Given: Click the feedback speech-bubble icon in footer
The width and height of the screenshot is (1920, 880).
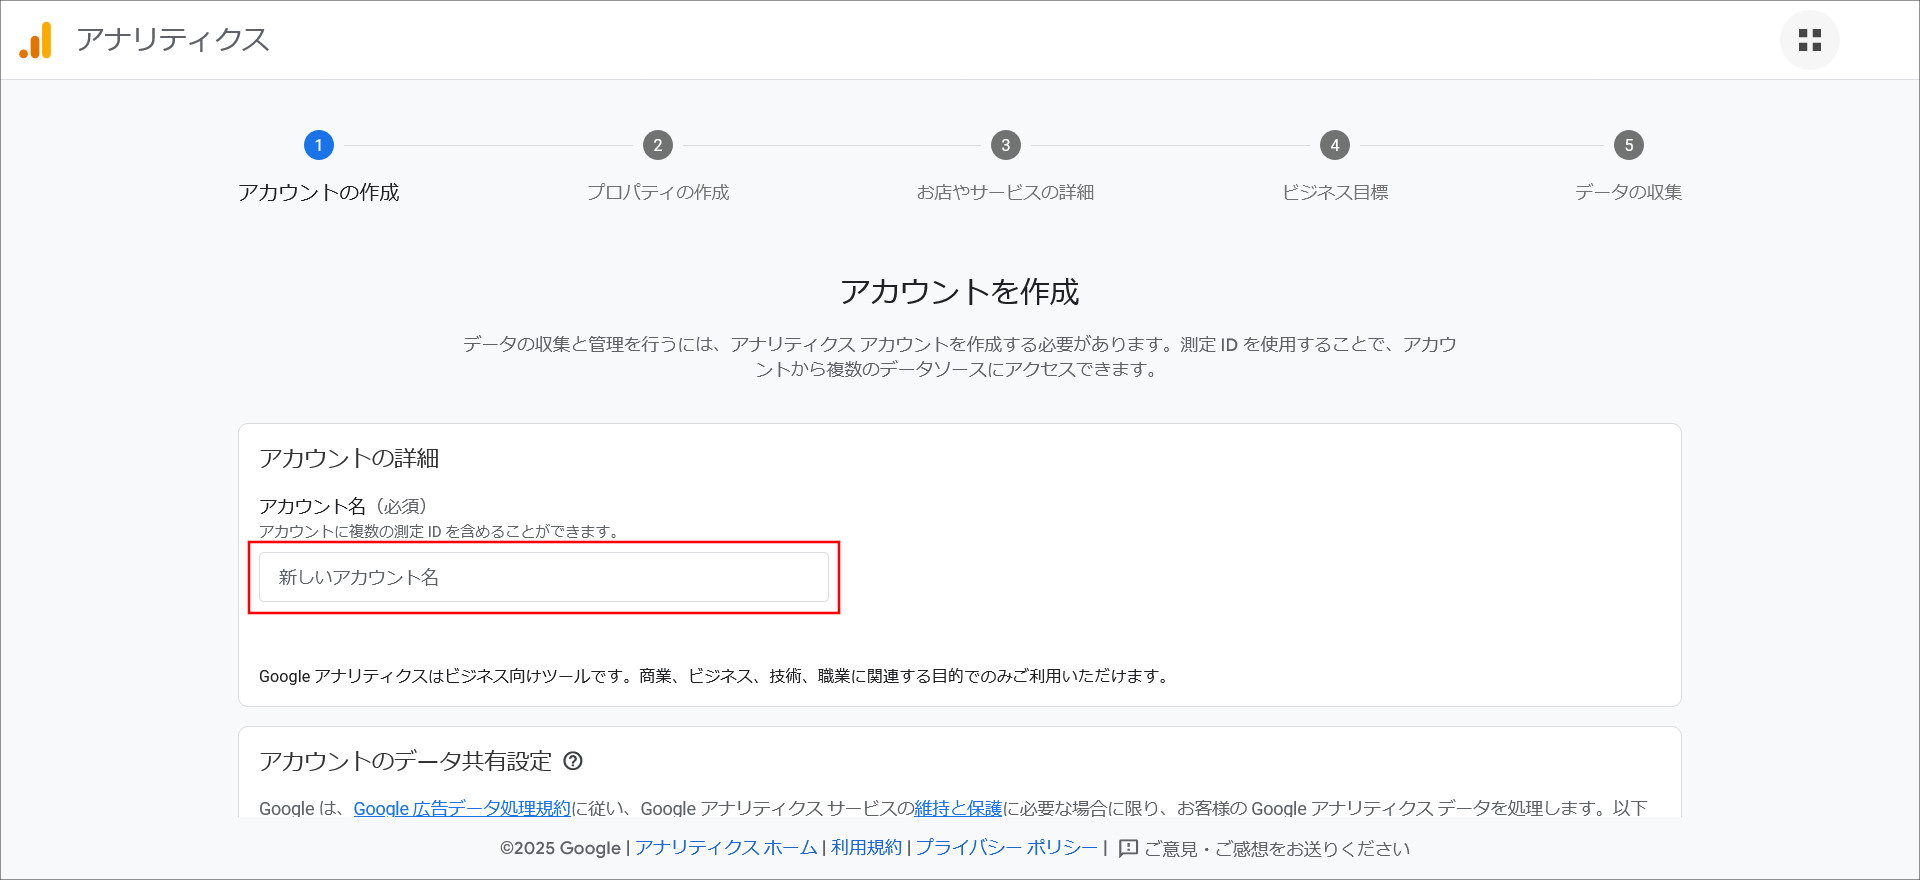Looking at the screenshot, I should [1129, 848].
